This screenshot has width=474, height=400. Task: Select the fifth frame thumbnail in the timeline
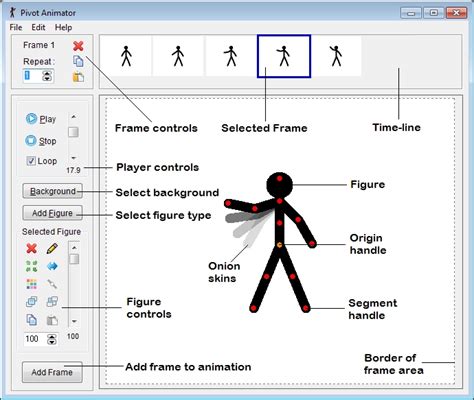[336, 56]
